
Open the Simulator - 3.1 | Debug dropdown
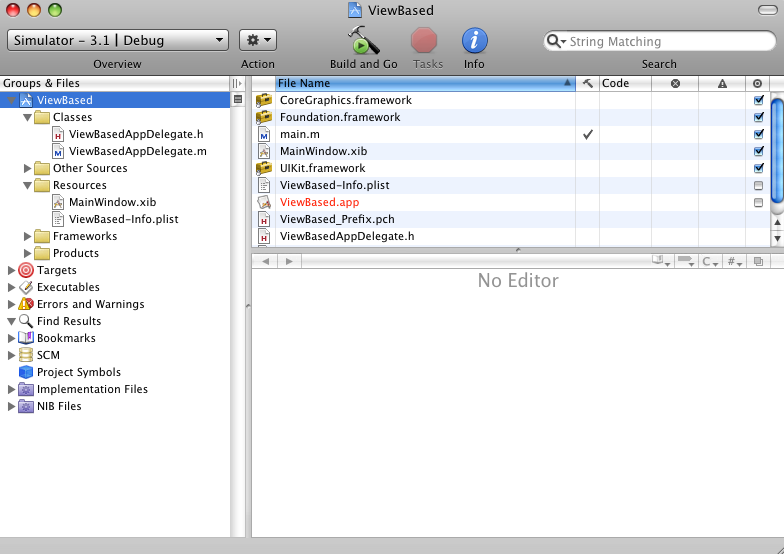[x=118, y=40]
